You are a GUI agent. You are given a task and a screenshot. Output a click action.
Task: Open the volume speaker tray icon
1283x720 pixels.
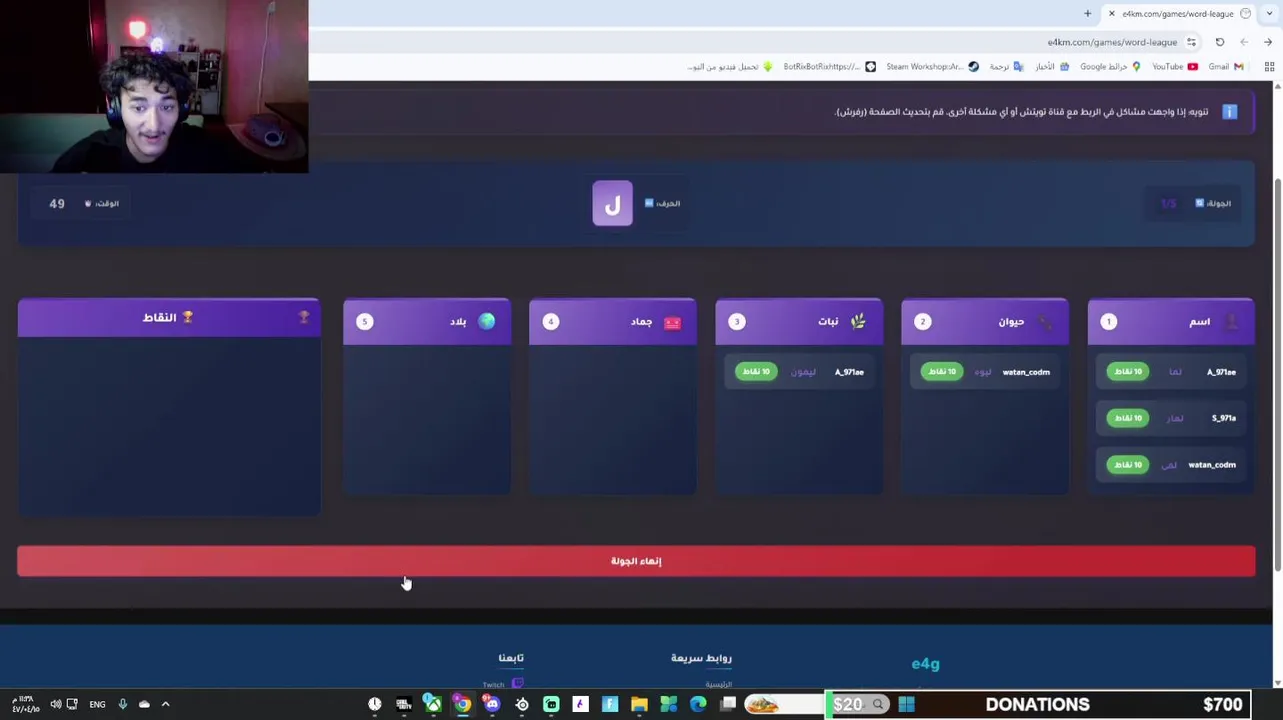point(56,704)
